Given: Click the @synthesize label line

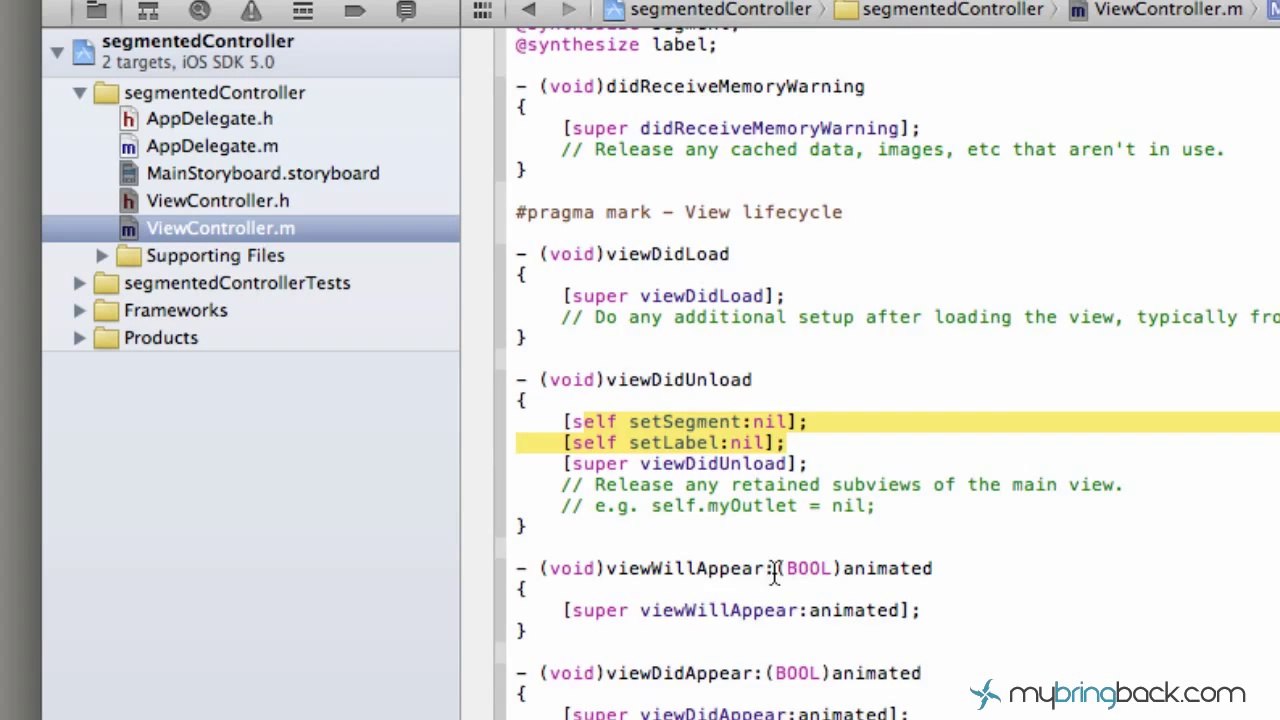Looking at the screenshot, I should pos(616,45).
